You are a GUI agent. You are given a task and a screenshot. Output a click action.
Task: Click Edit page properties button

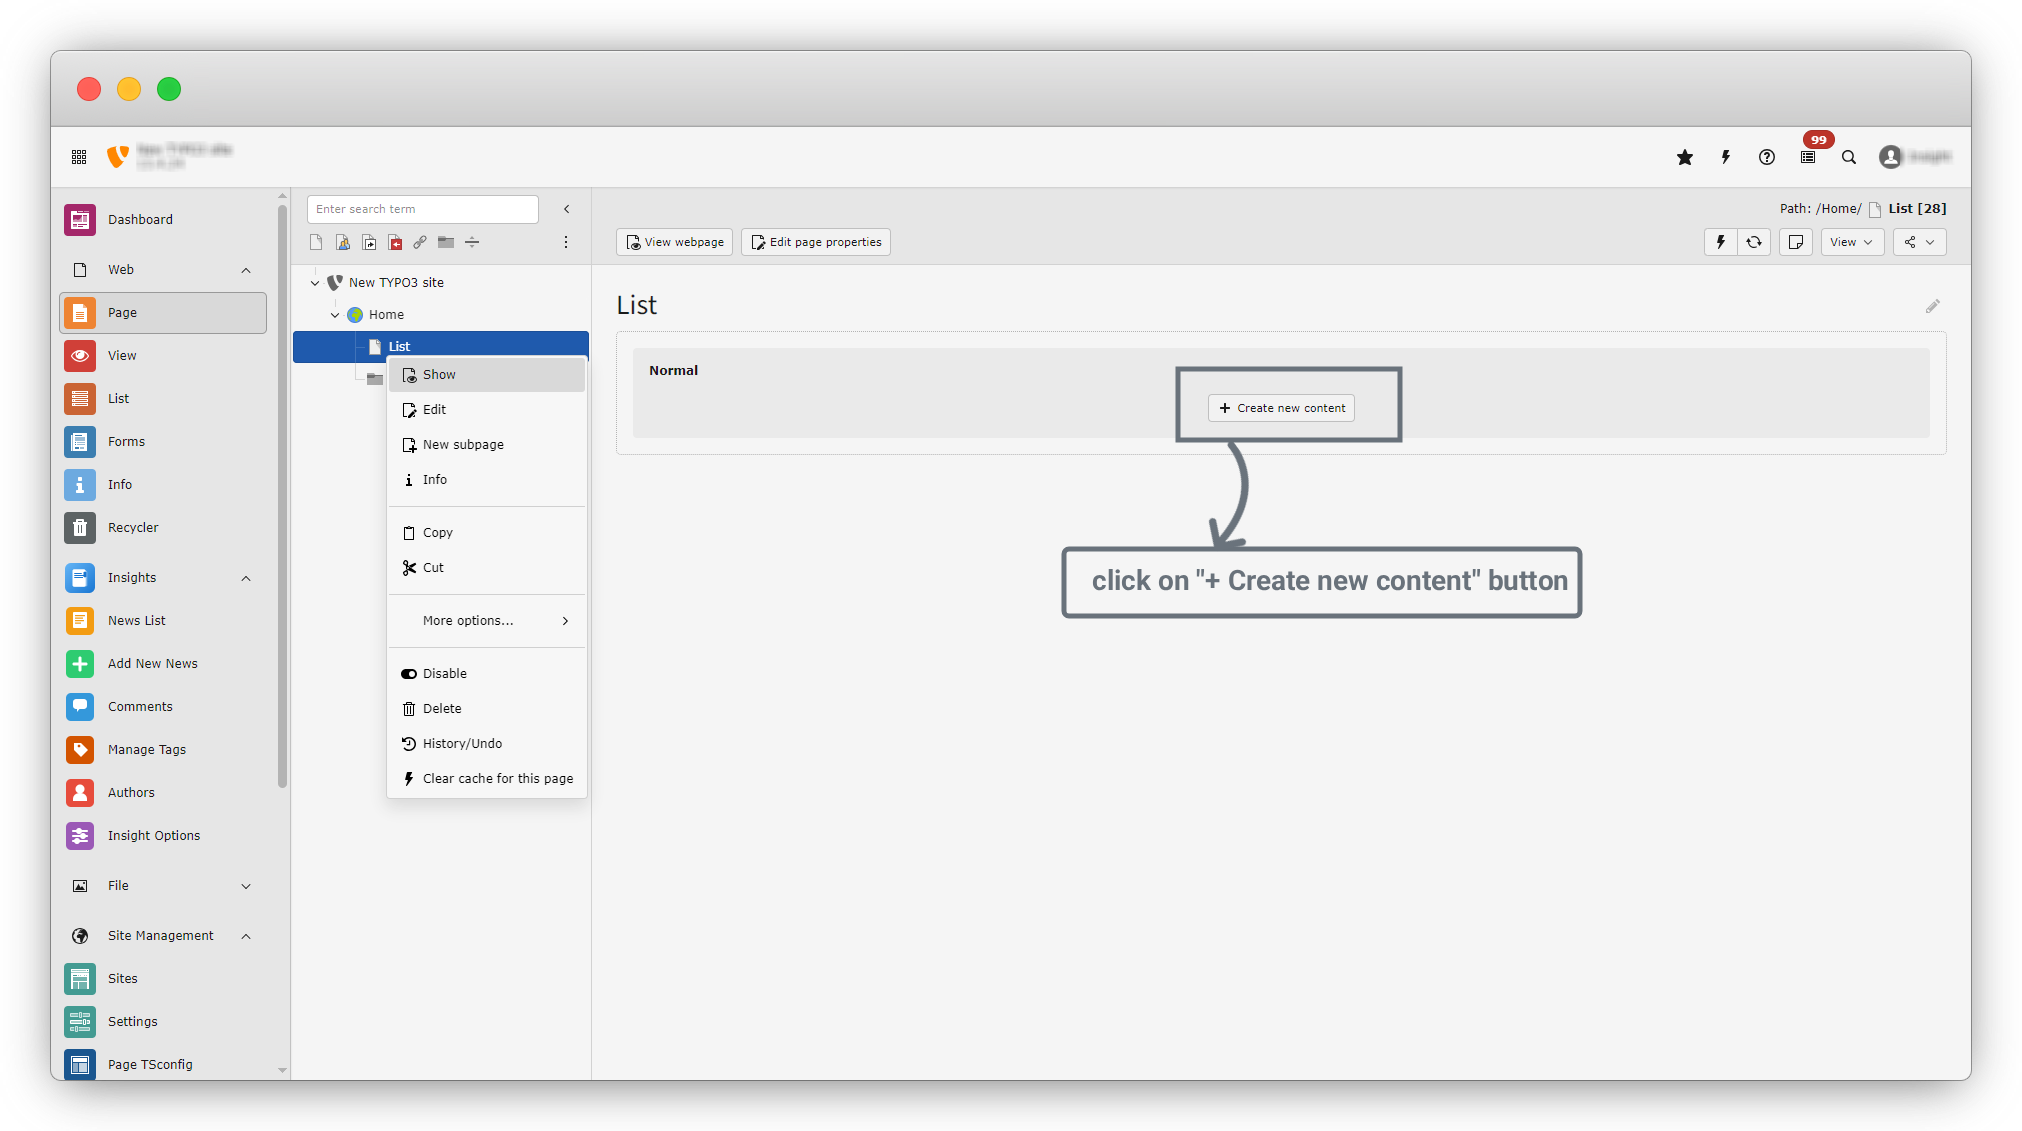816,242
